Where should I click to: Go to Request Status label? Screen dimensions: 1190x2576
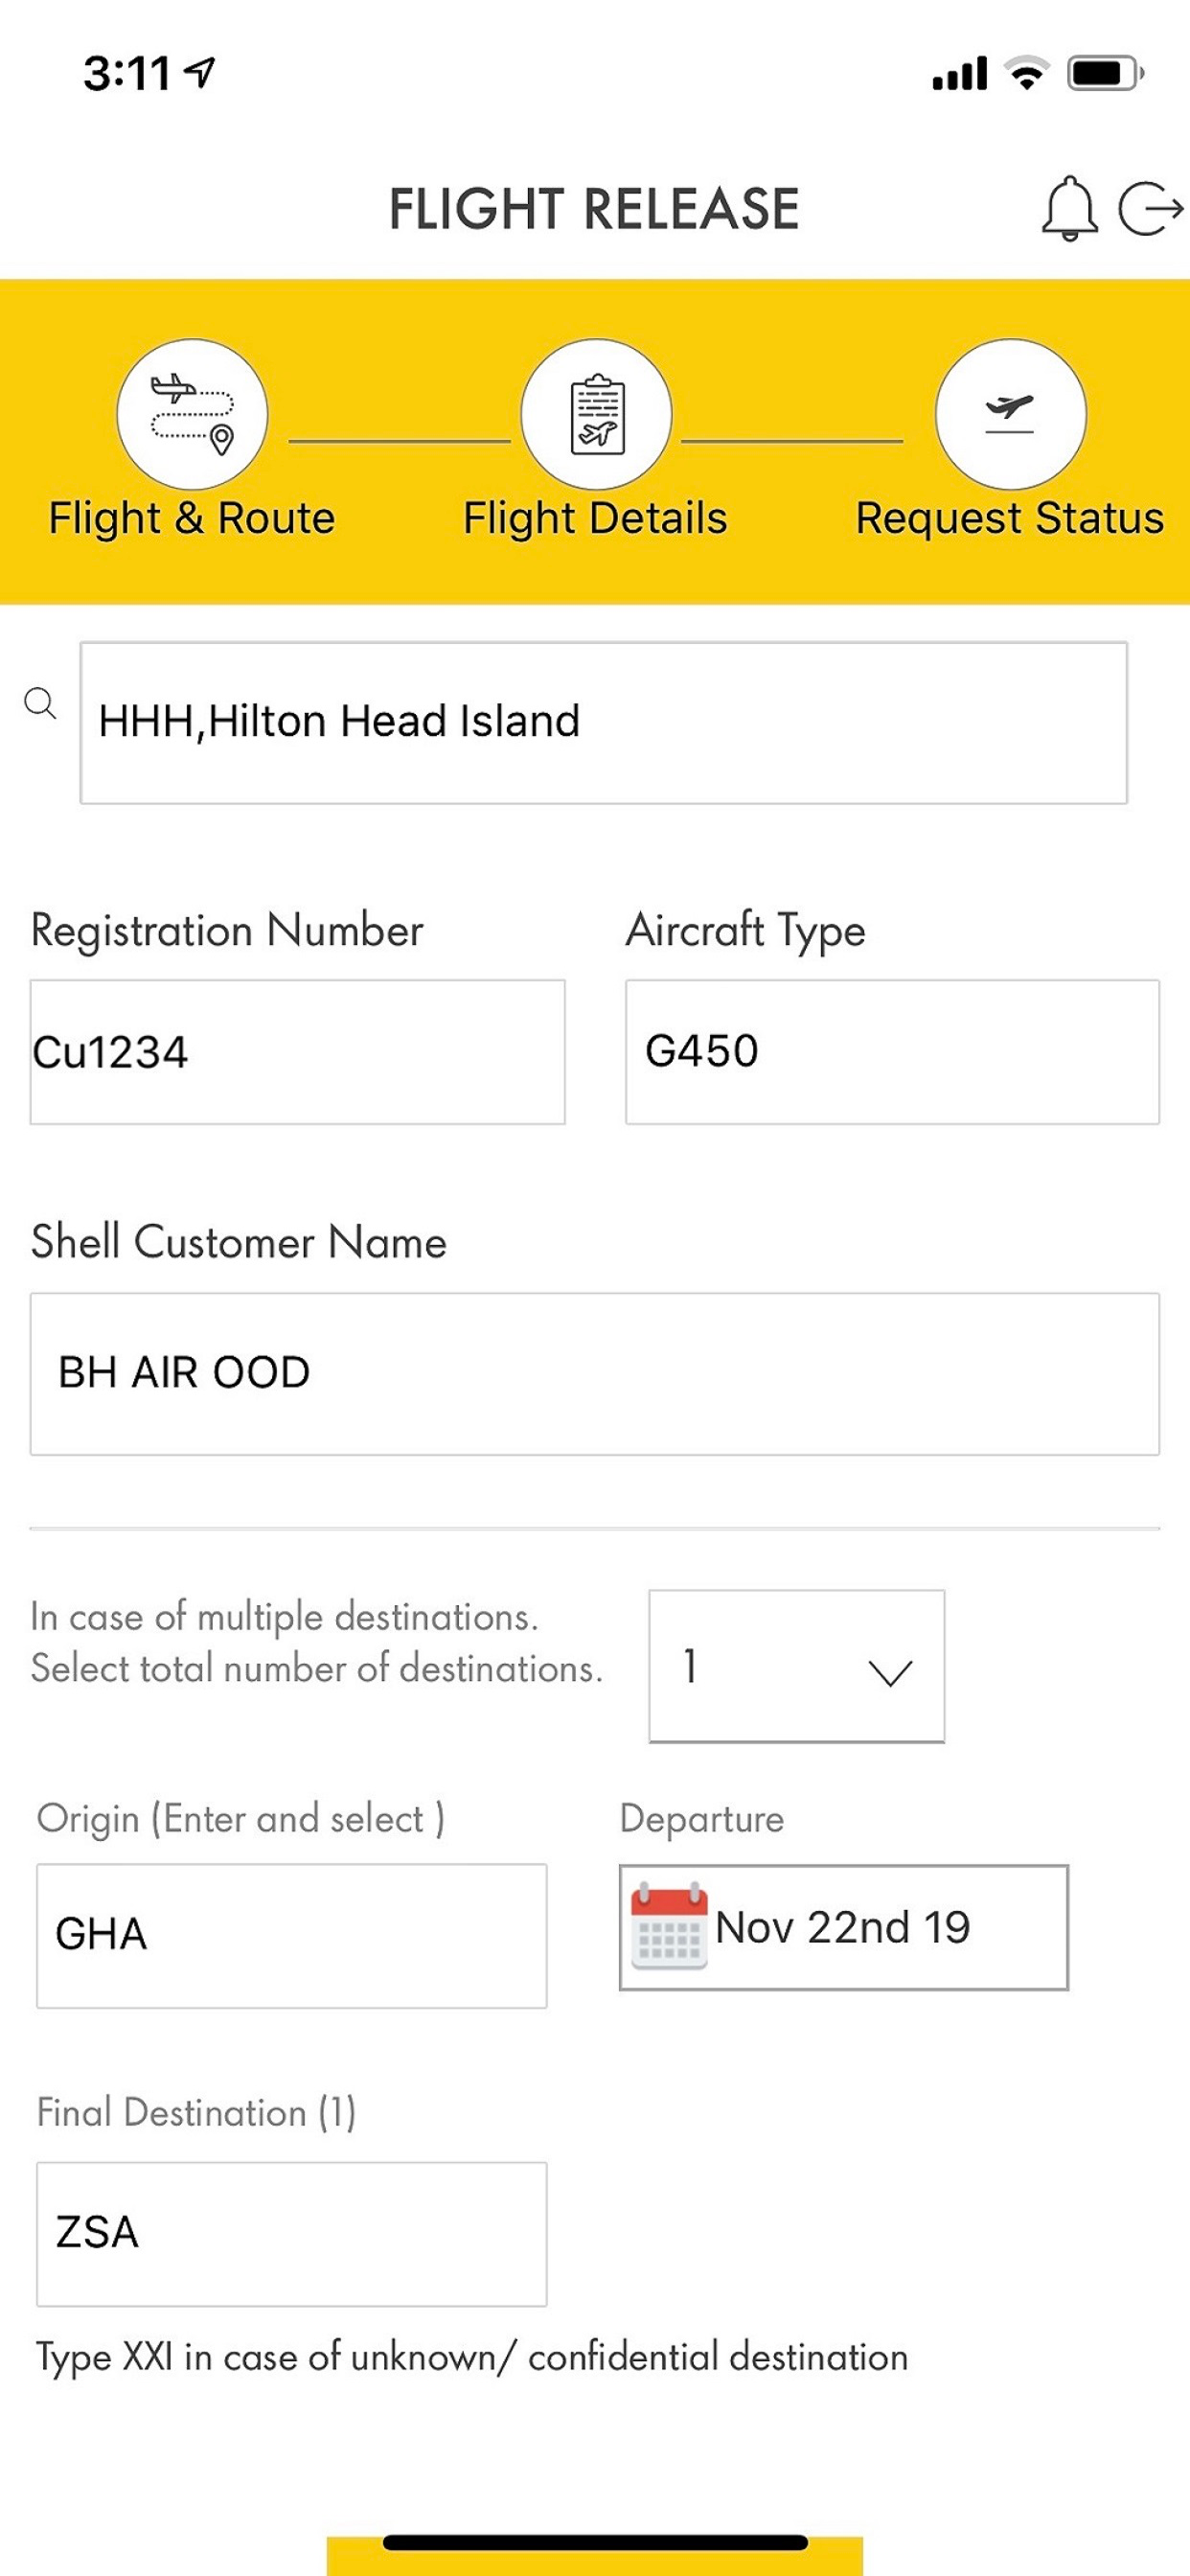[1010, 518]
